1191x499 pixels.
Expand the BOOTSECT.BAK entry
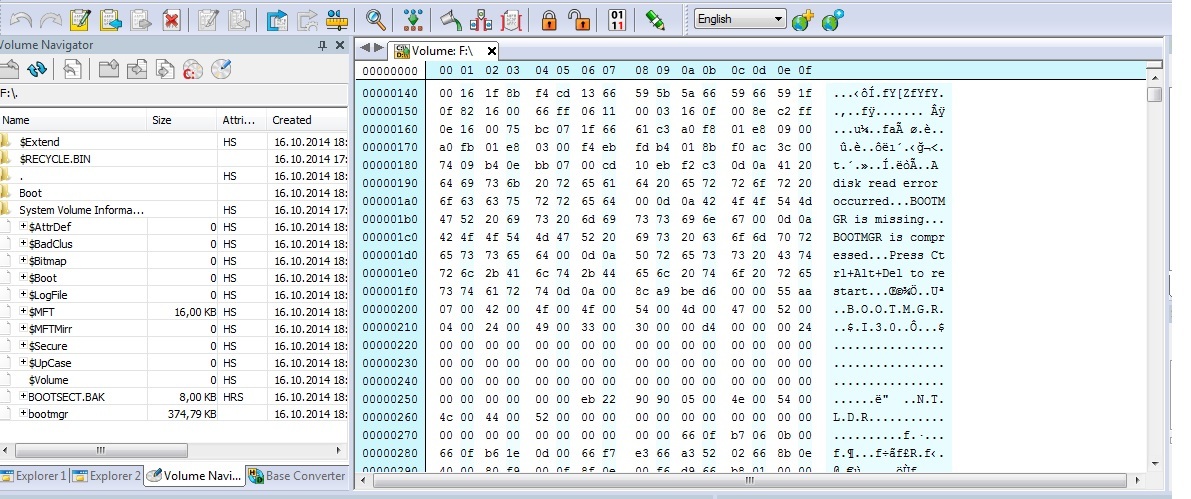click(x=24, y=396)
